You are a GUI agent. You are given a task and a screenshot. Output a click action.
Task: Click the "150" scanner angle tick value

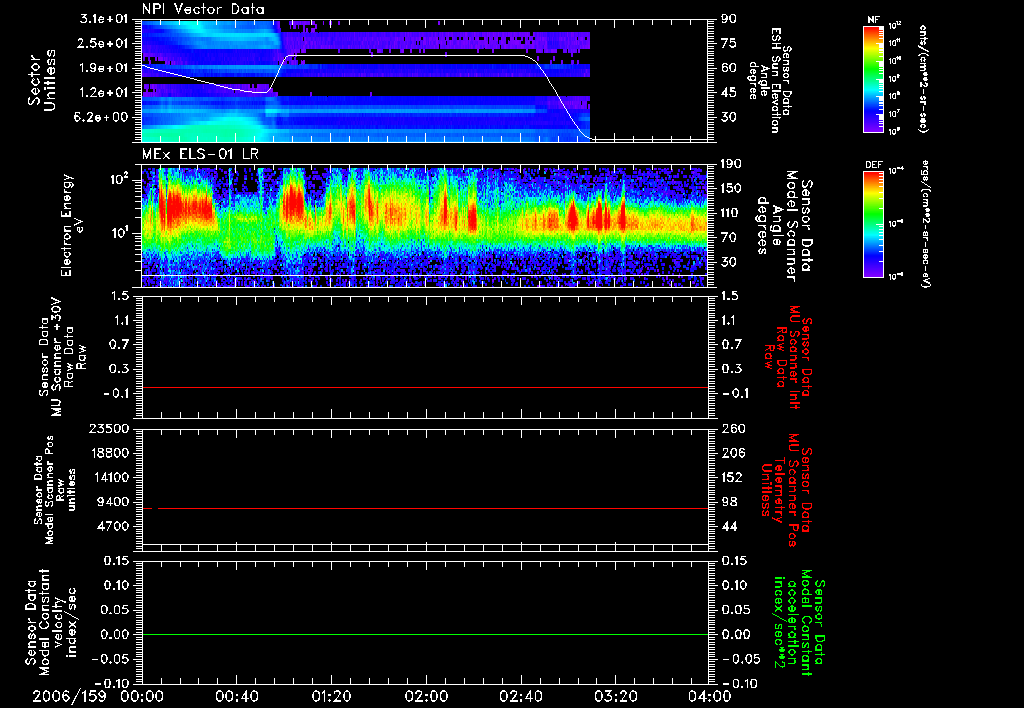pos(731,188)
